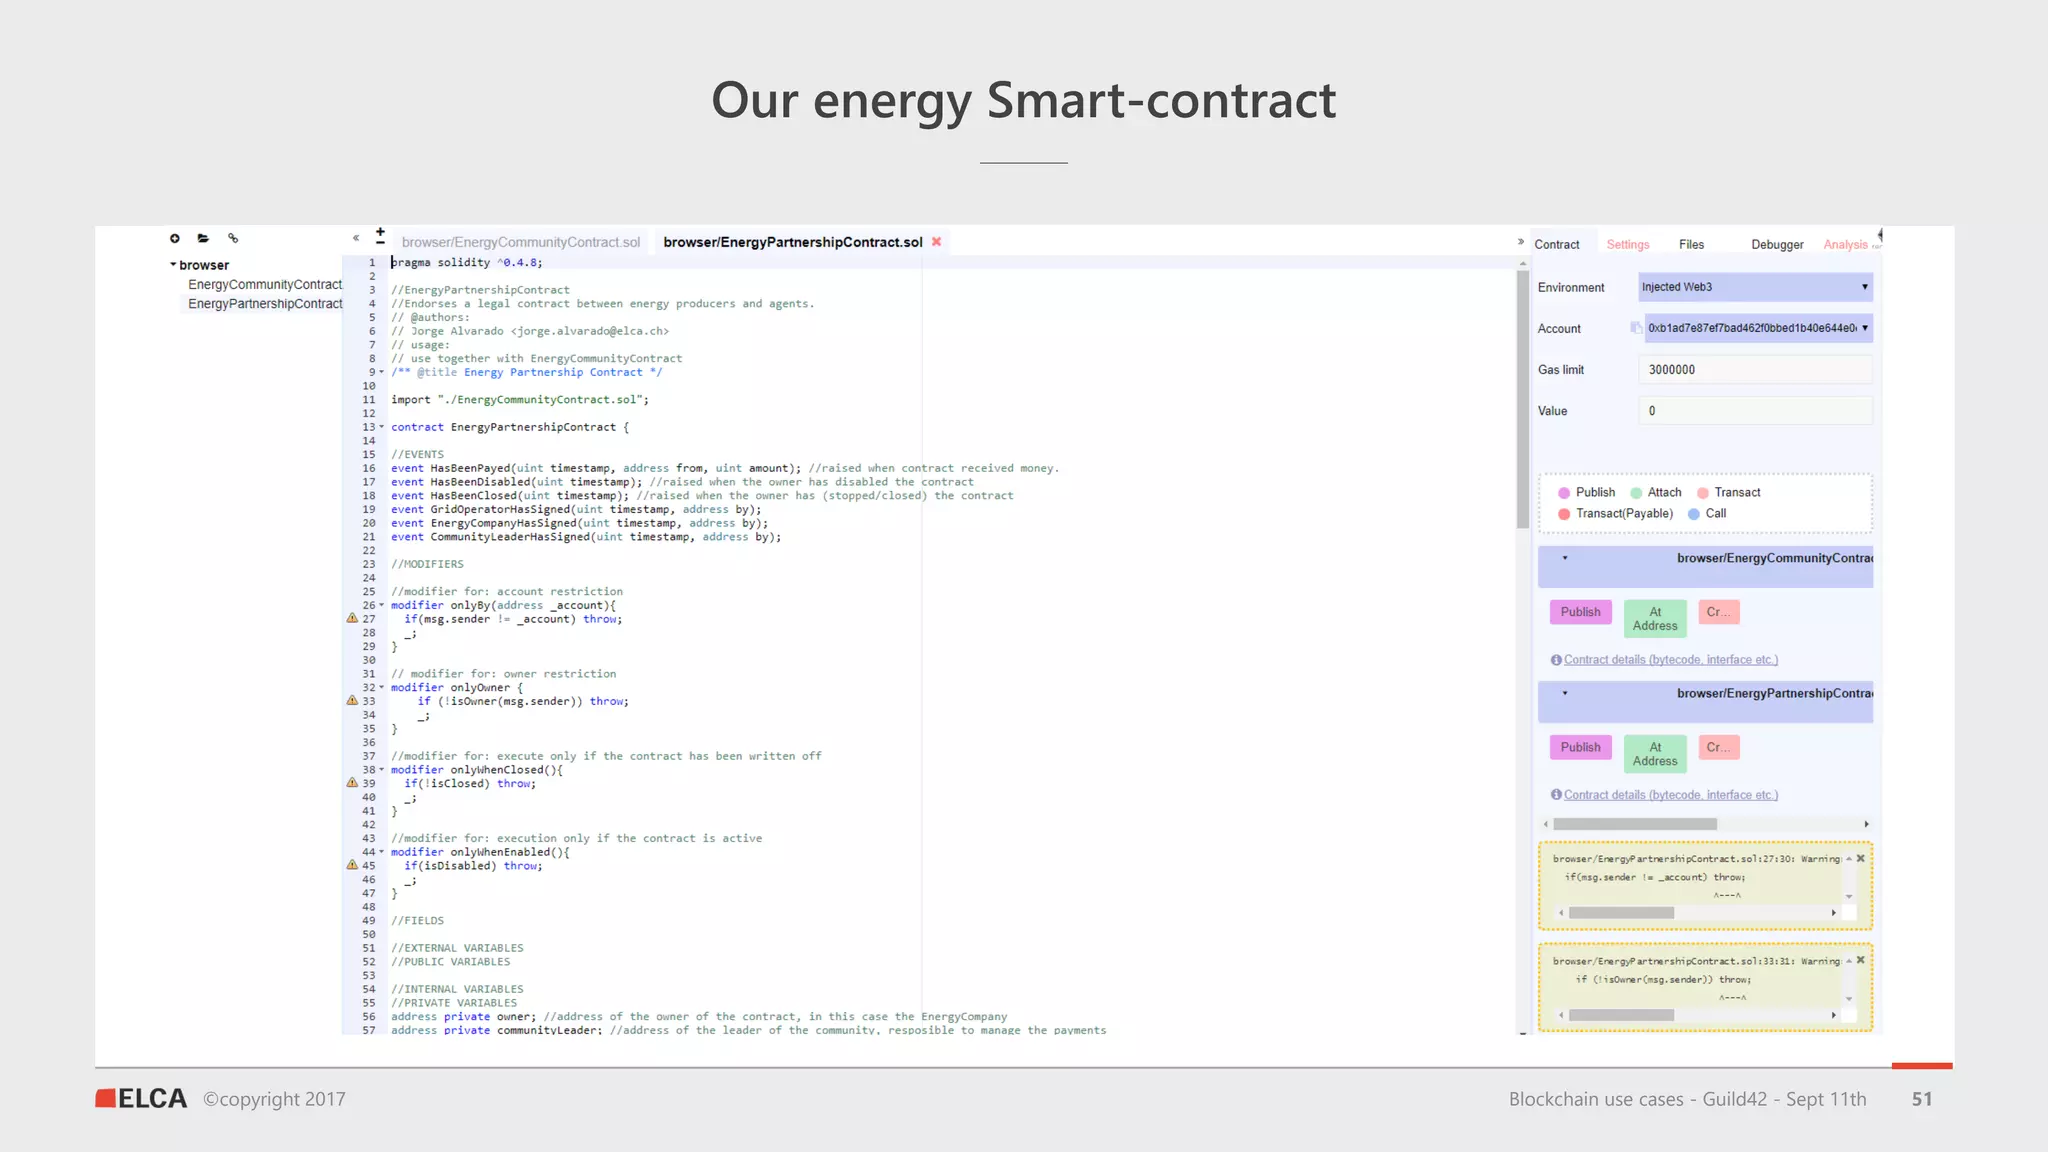Image resolution: width=2048 pixels, height=1152 pixels.
Task: Collapse the file explorer with the « icon
Action: click(356, 238)
